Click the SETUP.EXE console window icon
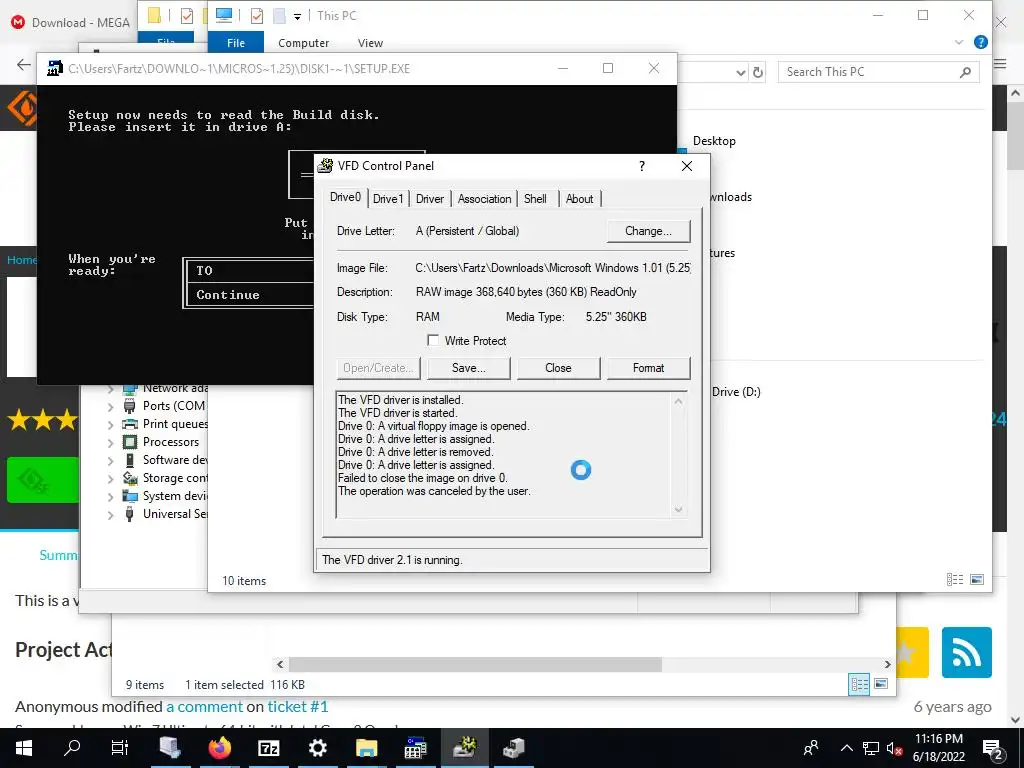This screenshot has height=768, width=1024. pyautogui.click(x=55, y=69)
